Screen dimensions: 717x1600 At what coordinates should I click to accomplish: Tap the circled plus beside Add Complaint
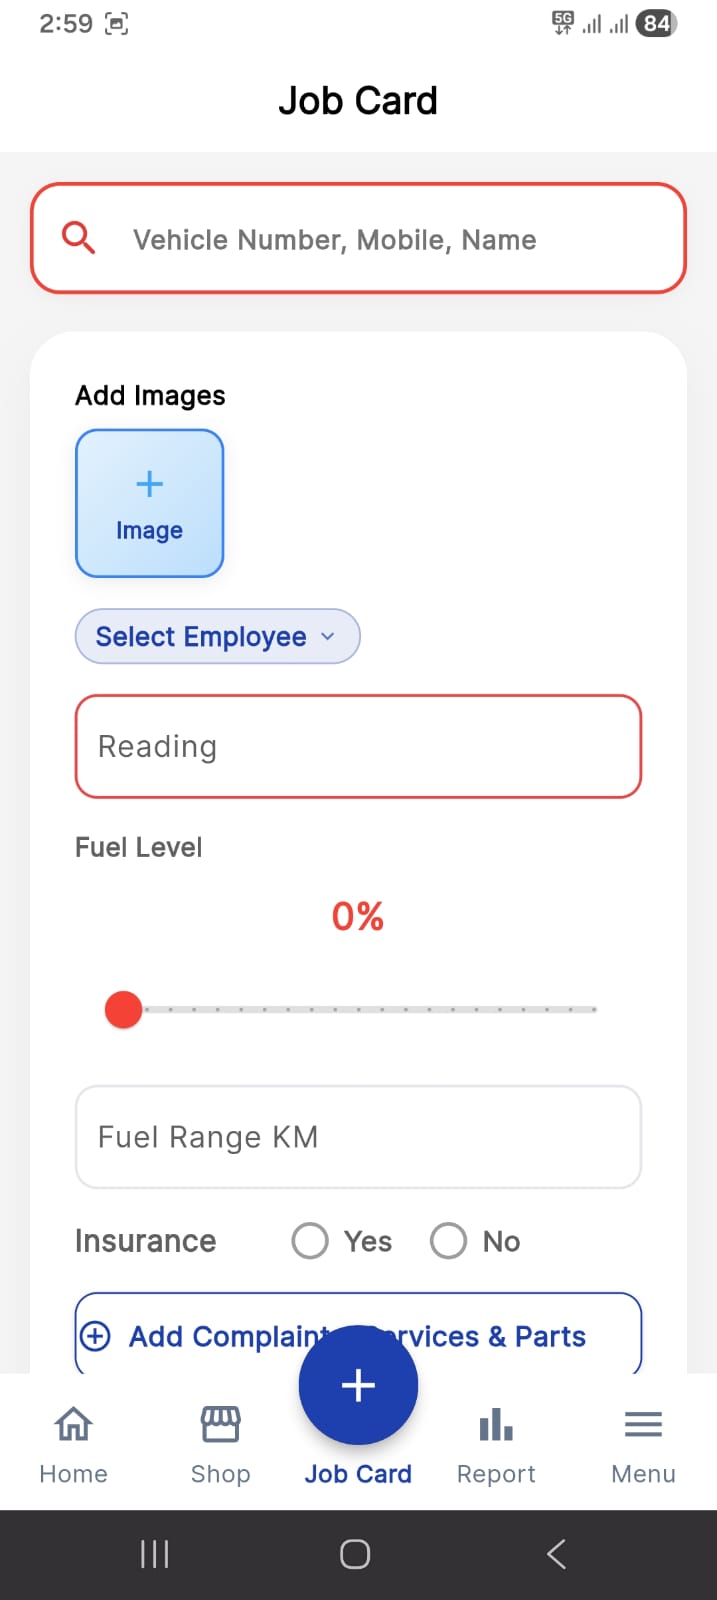click(95, 1336)
